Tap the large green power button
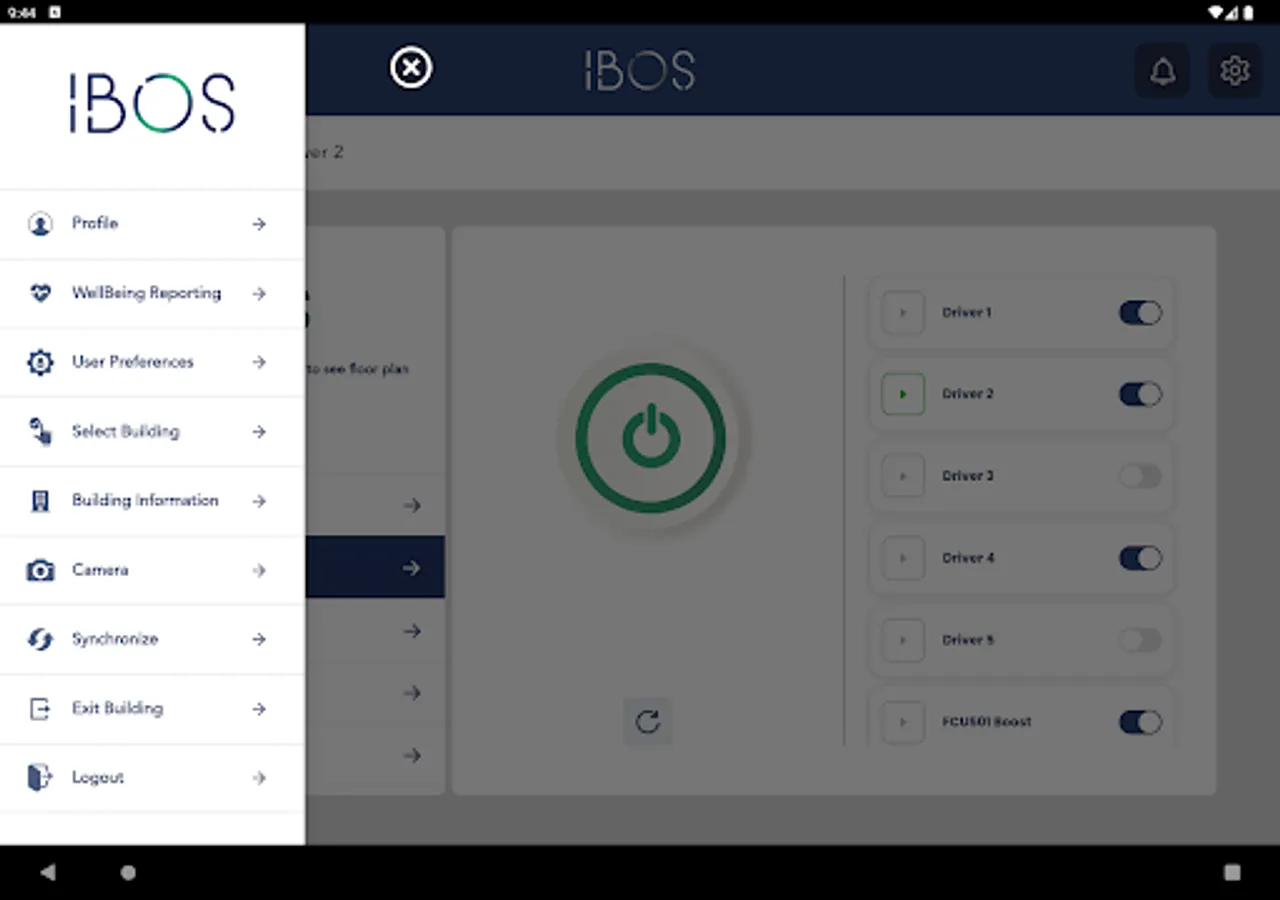This screenshot has height=900, width=1280. (x=651, y=438)
